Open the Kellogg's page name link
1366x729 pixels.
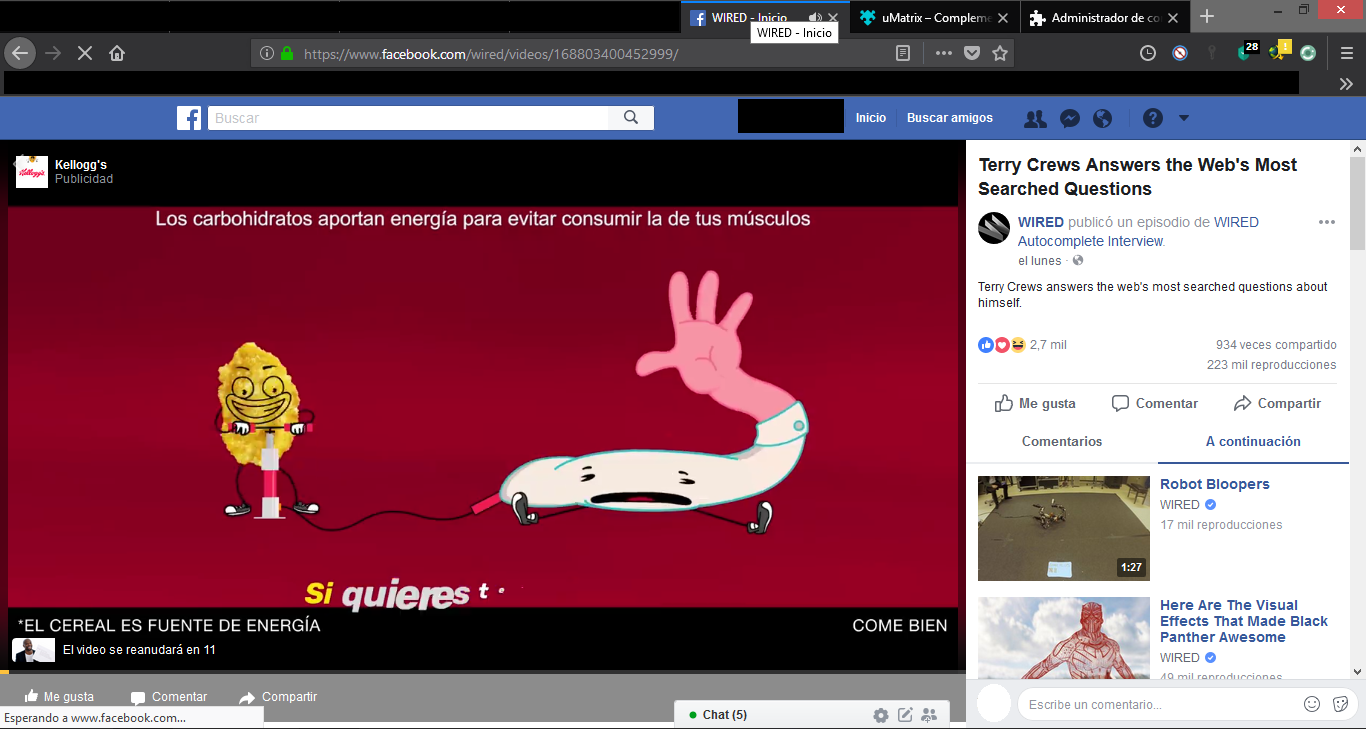point(81,165)
